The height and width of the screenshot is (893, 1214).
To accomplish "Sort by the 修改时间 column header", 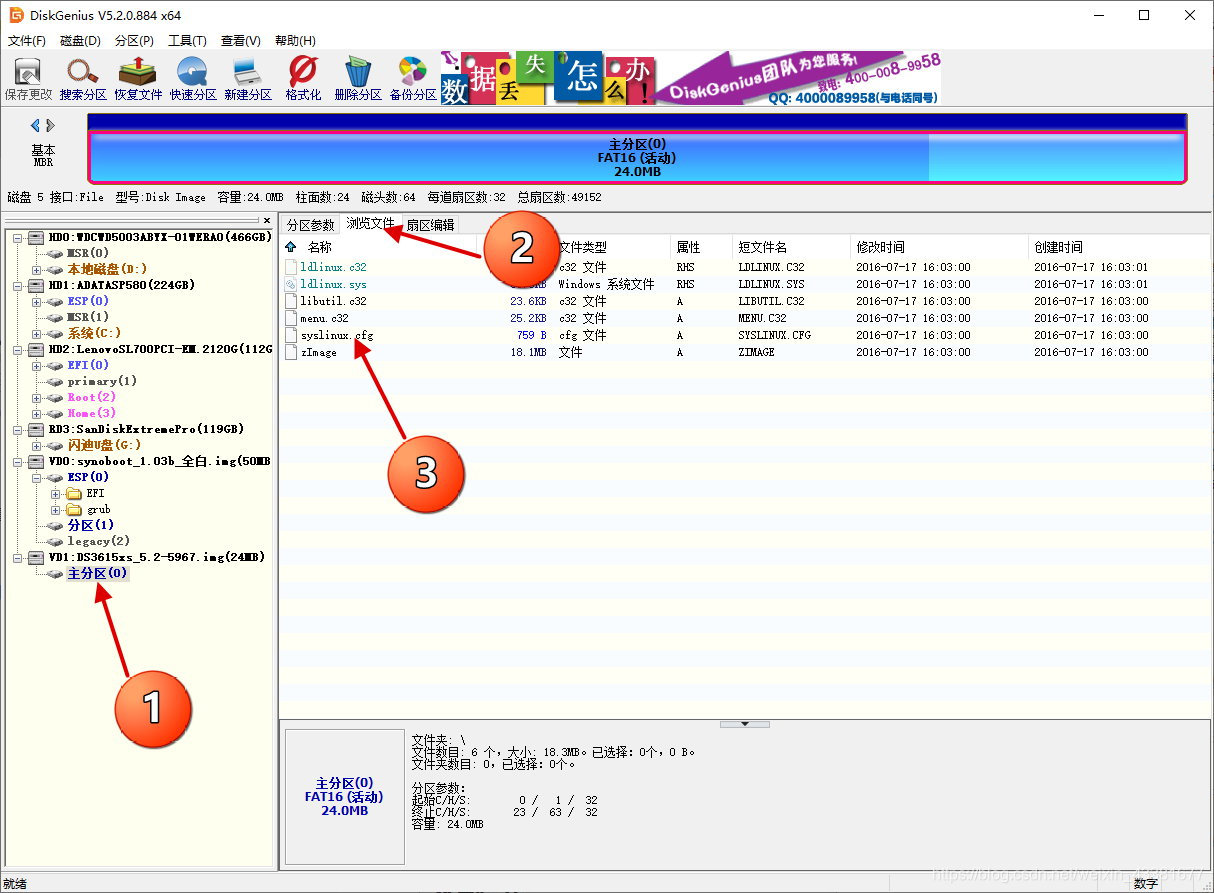I will [x=880, y=247].
